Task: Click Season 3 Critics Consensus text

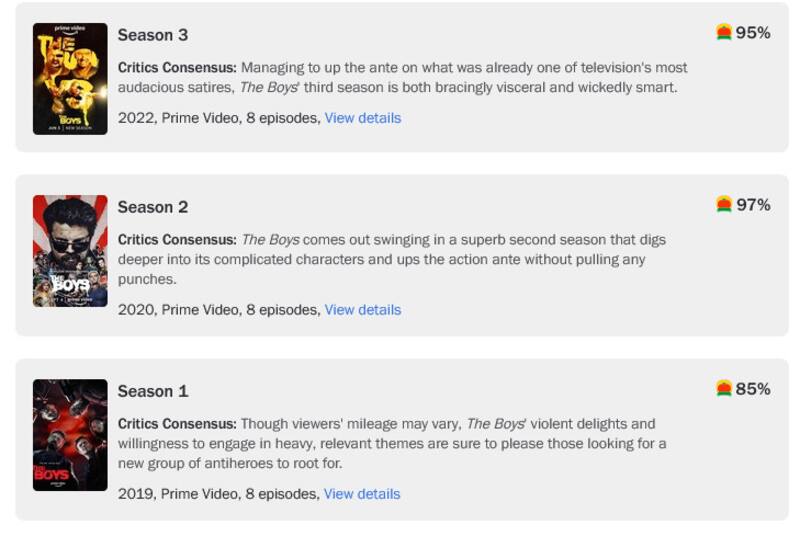Action: 402,78
